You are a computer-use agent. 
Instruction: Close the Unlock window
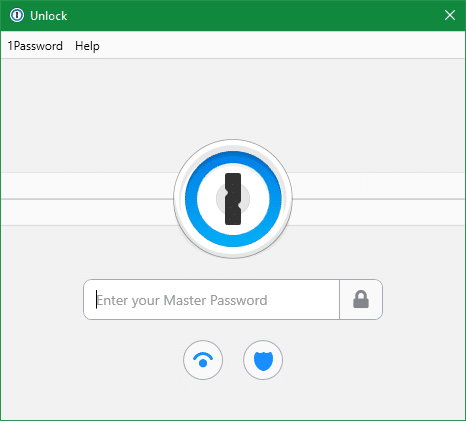pyautogui.click(x=450, y=15)
